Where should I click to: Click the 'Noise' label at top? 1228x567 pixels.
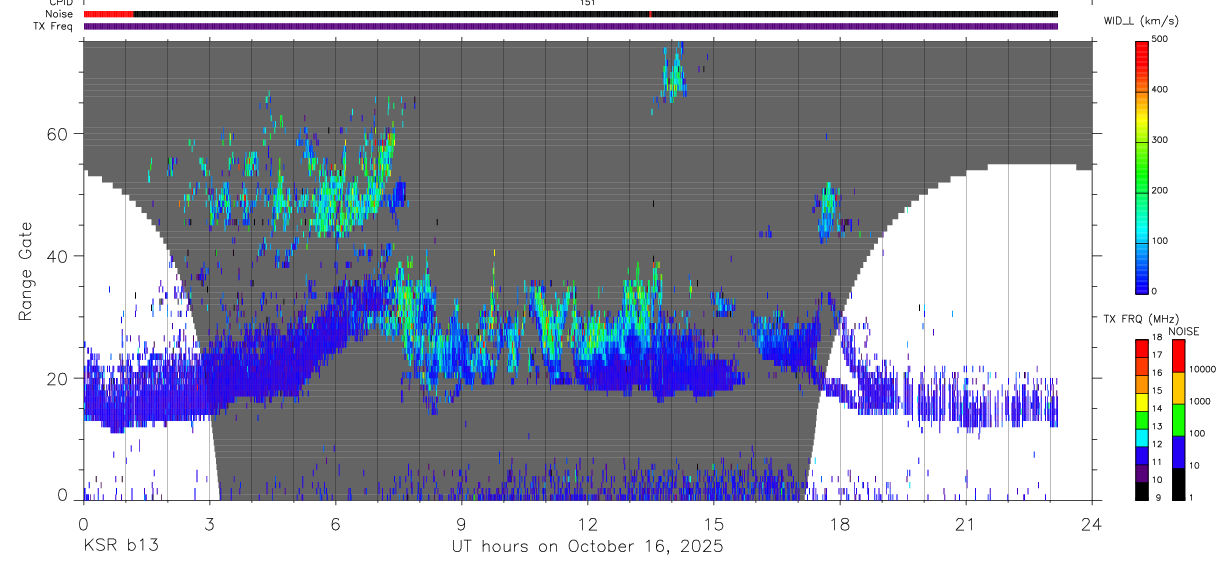[x=59, y=14]
